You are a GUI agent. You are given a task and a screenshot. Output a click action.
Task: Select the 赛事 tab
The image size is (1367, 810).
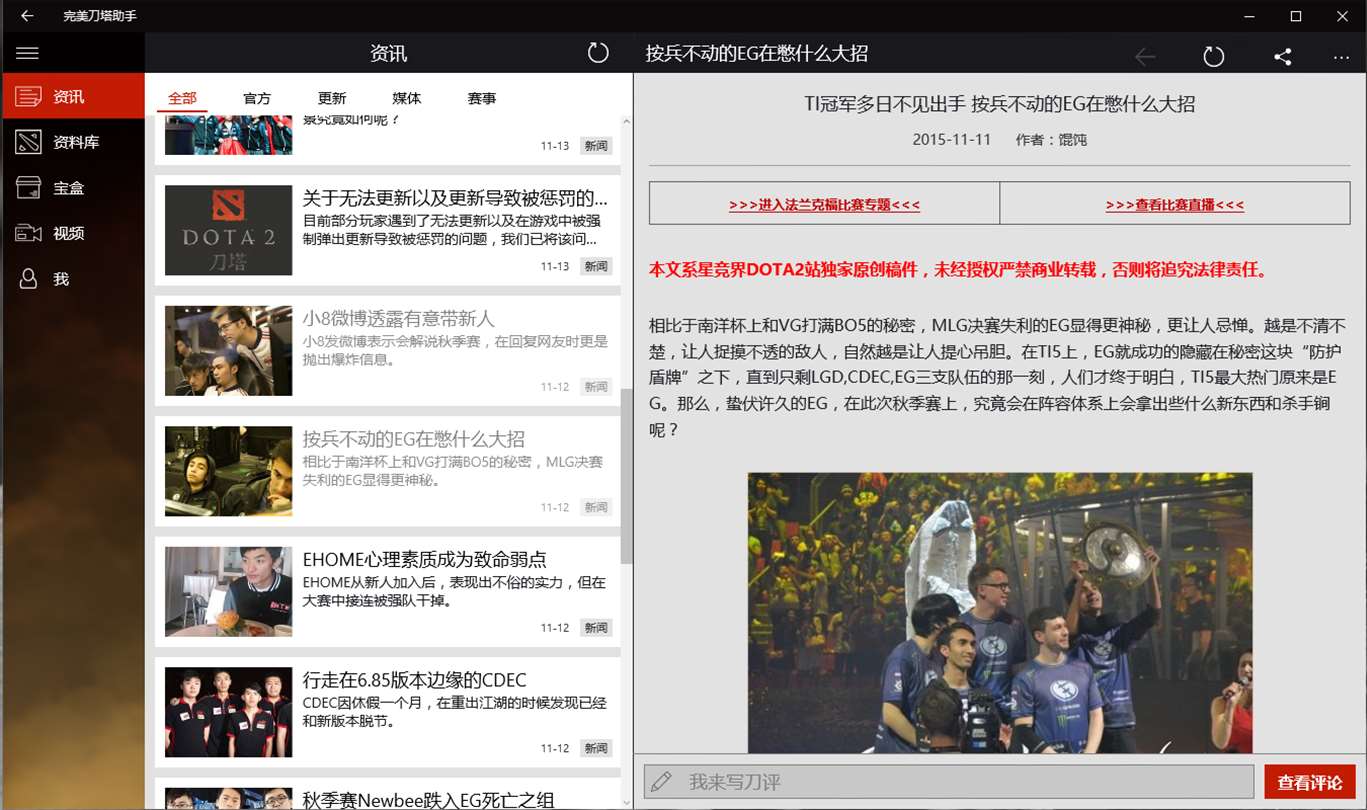482,98
